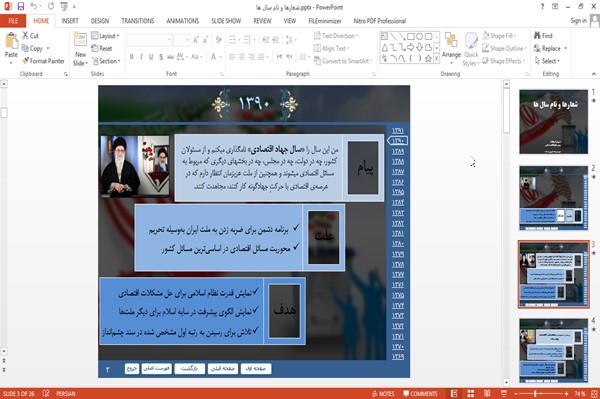Click the 74% zoom level
Viewport: 600px width, 399px height.
(x=580, y=394)
